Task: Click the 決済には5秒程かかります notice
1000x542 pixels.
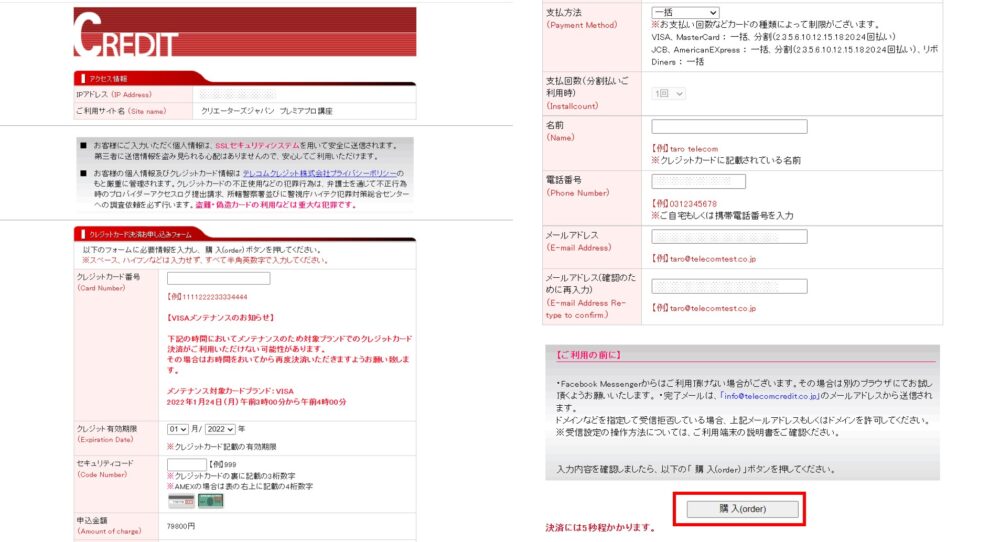Action: click(x=600, y=527)
